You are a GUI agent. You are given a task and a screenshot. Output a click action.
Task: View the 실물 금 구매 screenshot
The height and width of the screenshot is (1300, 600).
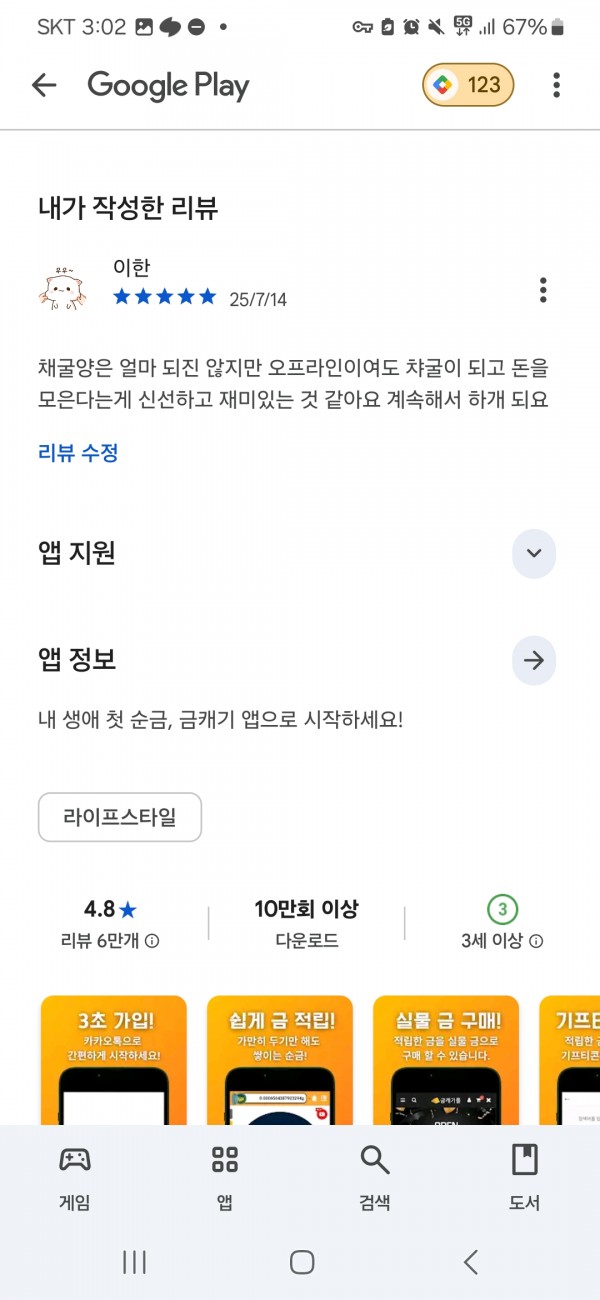point(446,1060)
